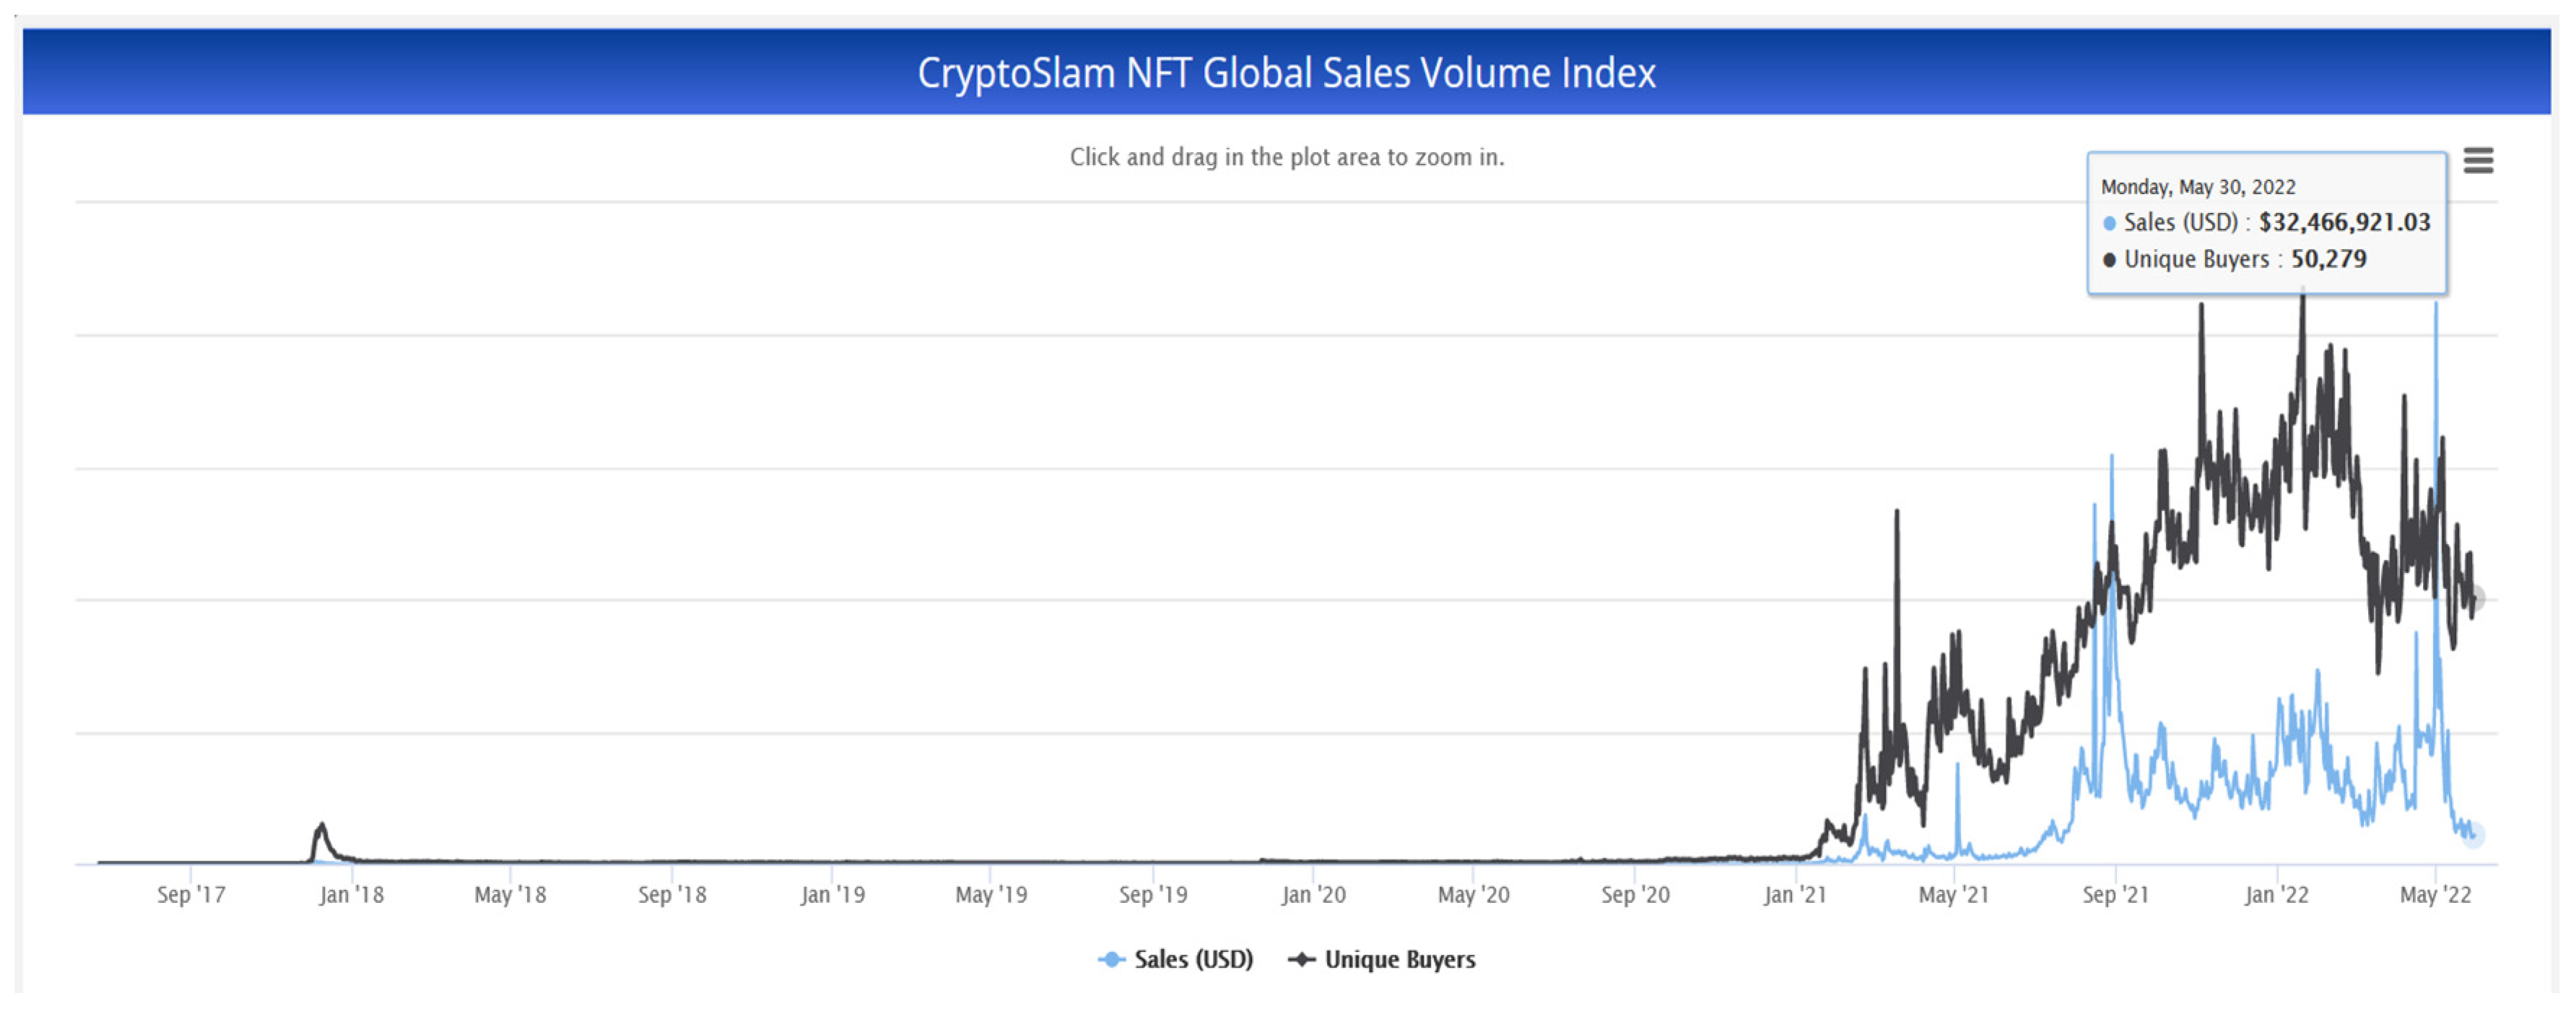This screenshot has width=2576, height=1014.
Task: Click the black Unique Buyers legend marker
Action: 1301,959
